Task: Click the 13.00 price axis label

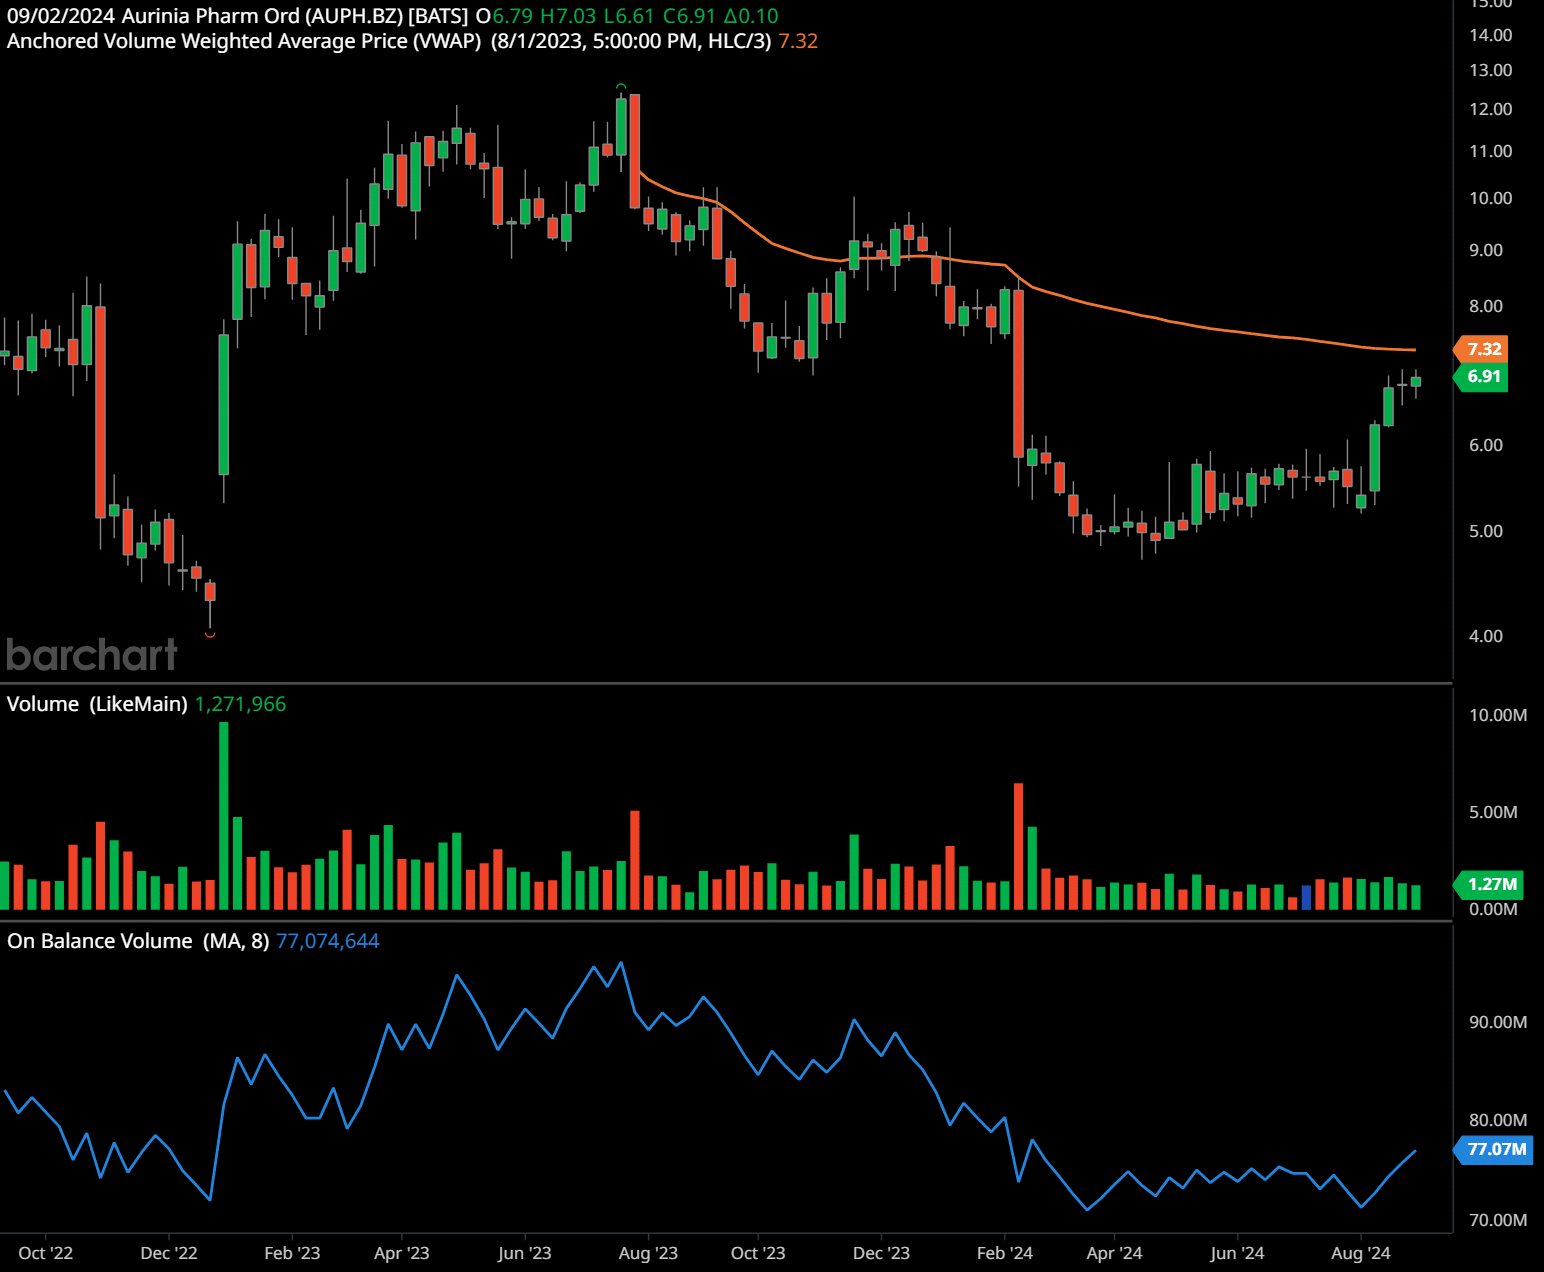Action: (1490, 70)
